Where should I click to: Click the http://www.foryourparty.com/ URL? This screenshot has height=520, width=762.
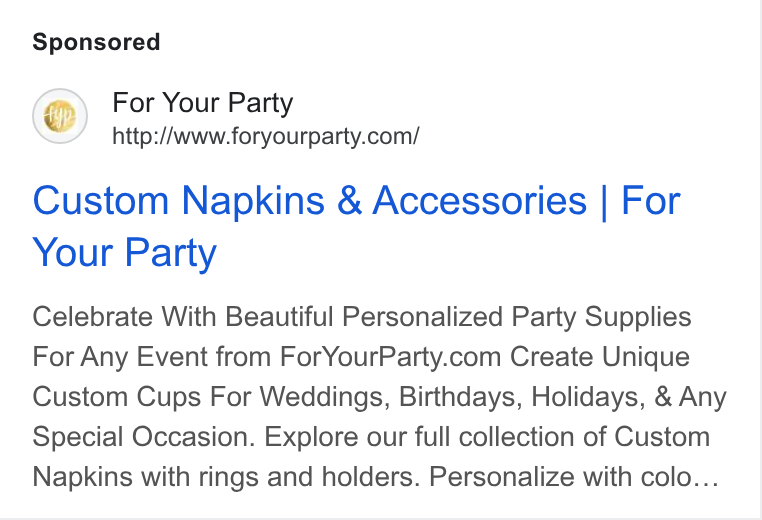(265, 136)
